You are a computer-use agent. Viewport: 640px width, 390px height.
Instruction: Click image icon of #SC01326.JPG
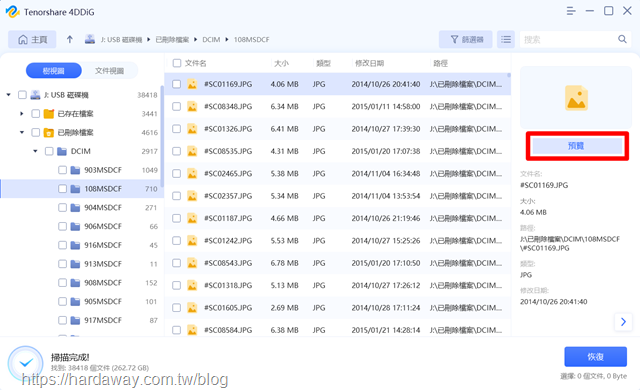pyautogui.click(x=192, y=129)
